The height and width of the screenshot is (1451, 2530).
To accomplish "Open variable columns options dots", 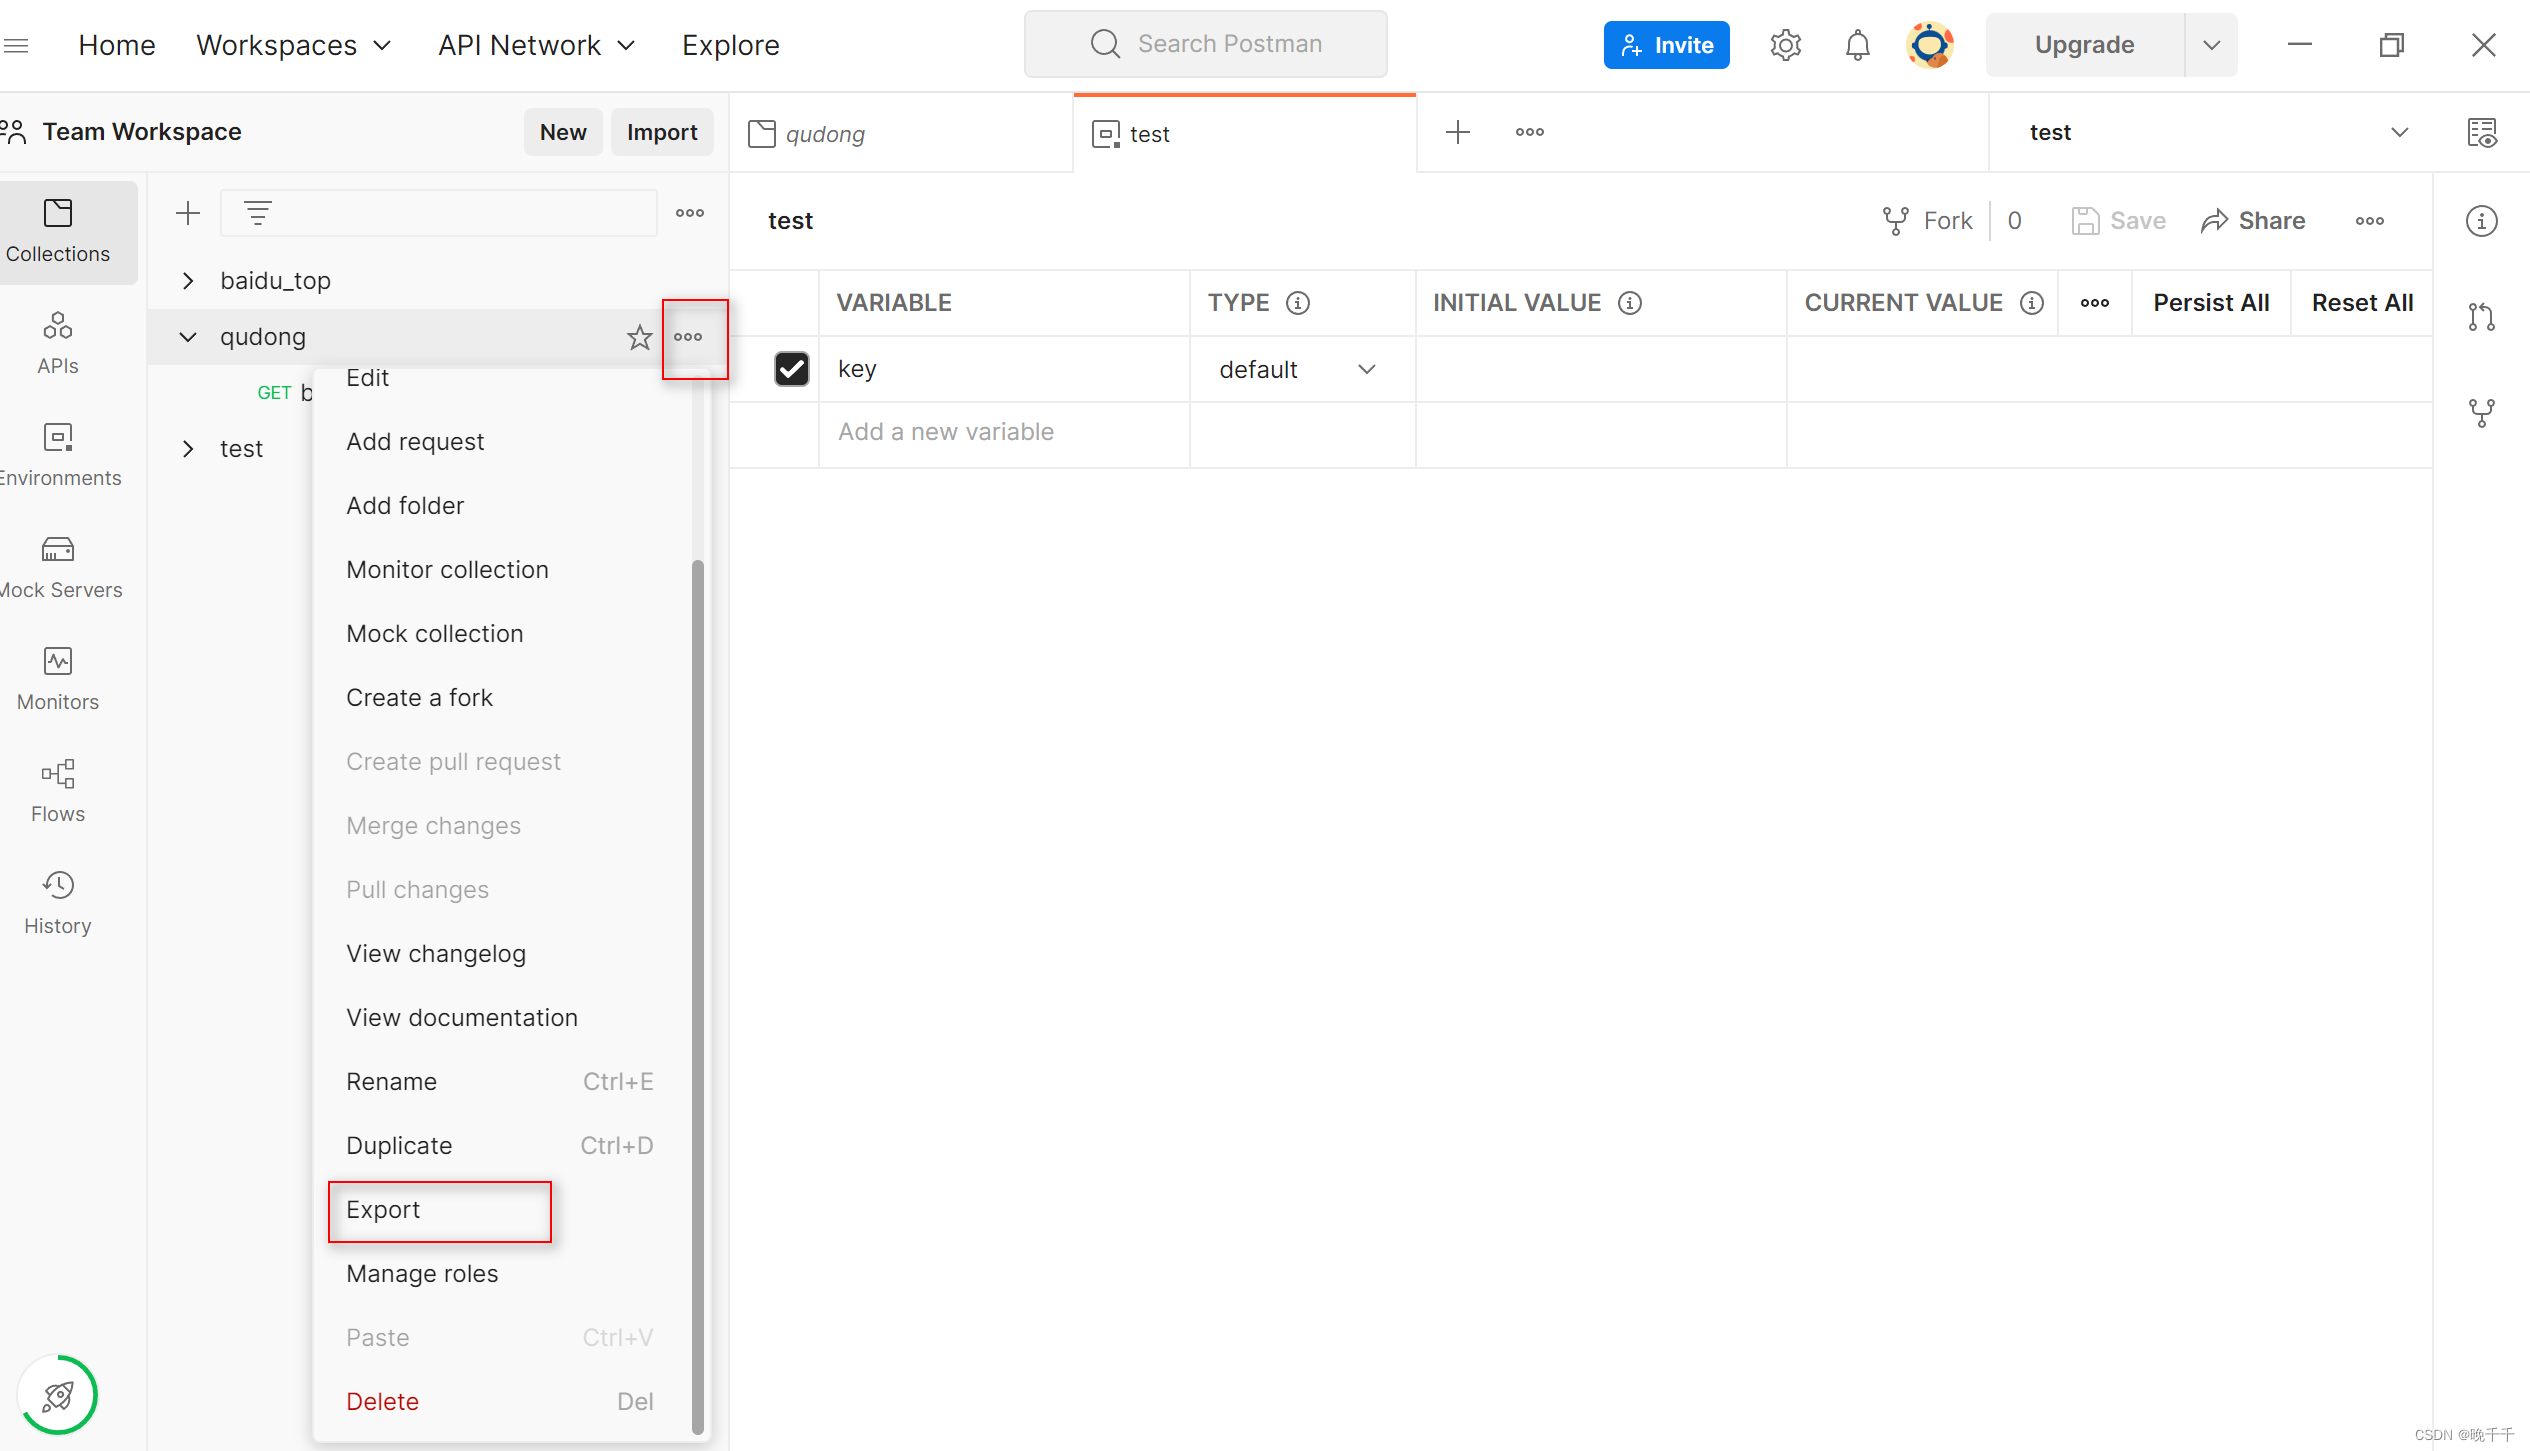I will point(2095,303).
